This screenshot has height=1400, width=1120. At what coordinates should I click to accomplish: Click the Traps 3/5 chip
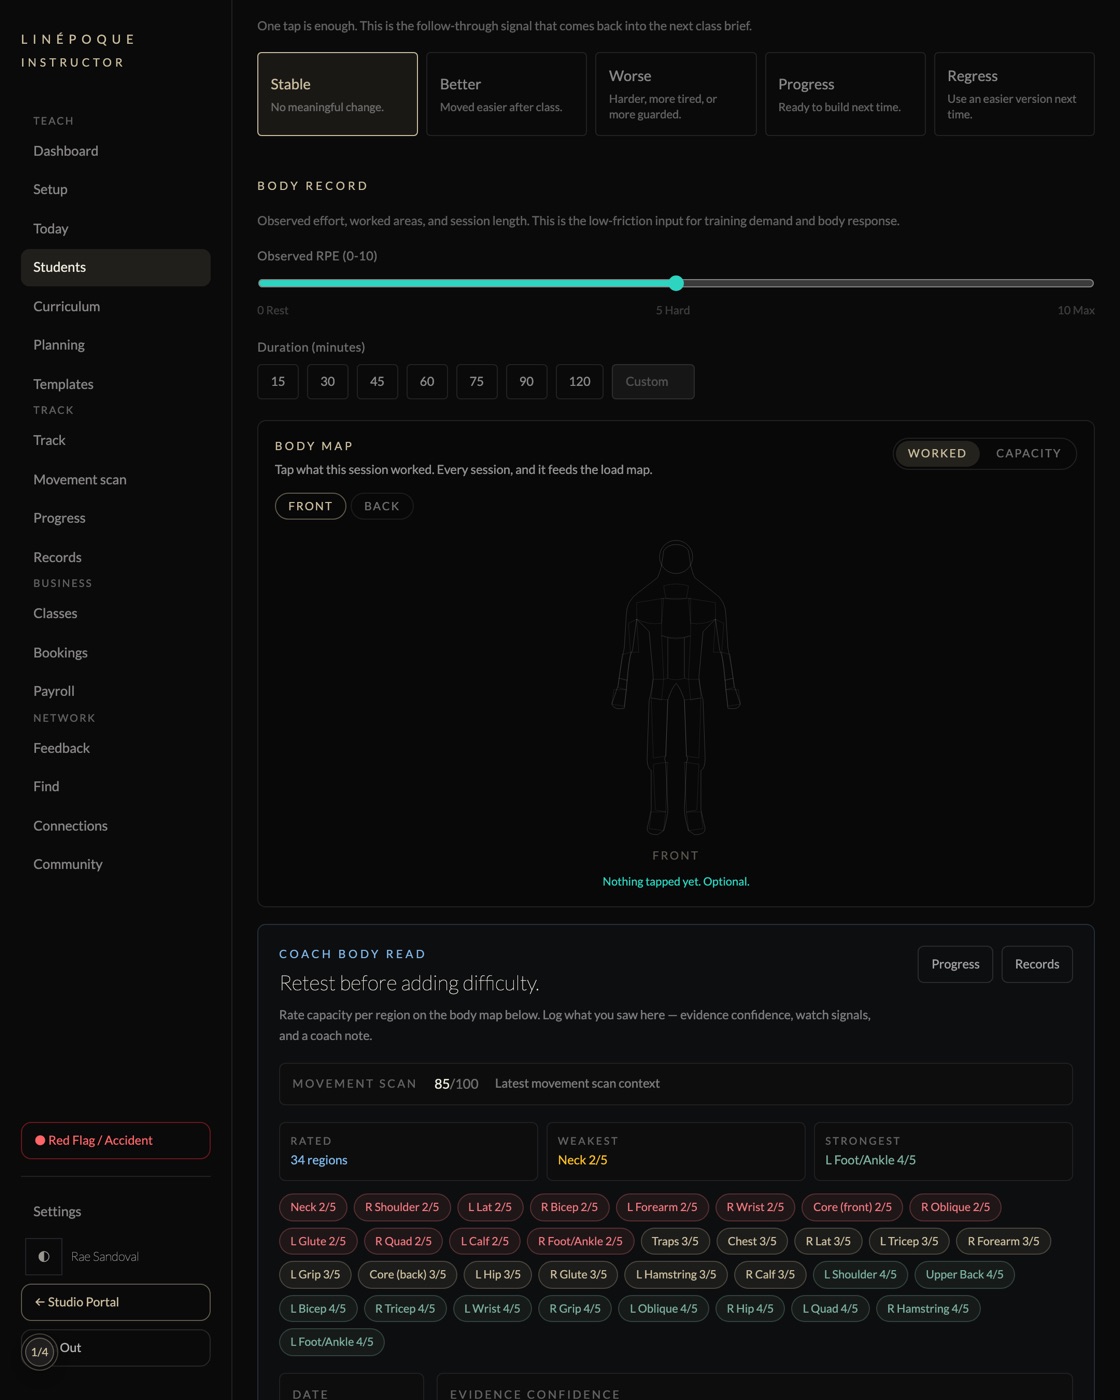(675, 1241)
